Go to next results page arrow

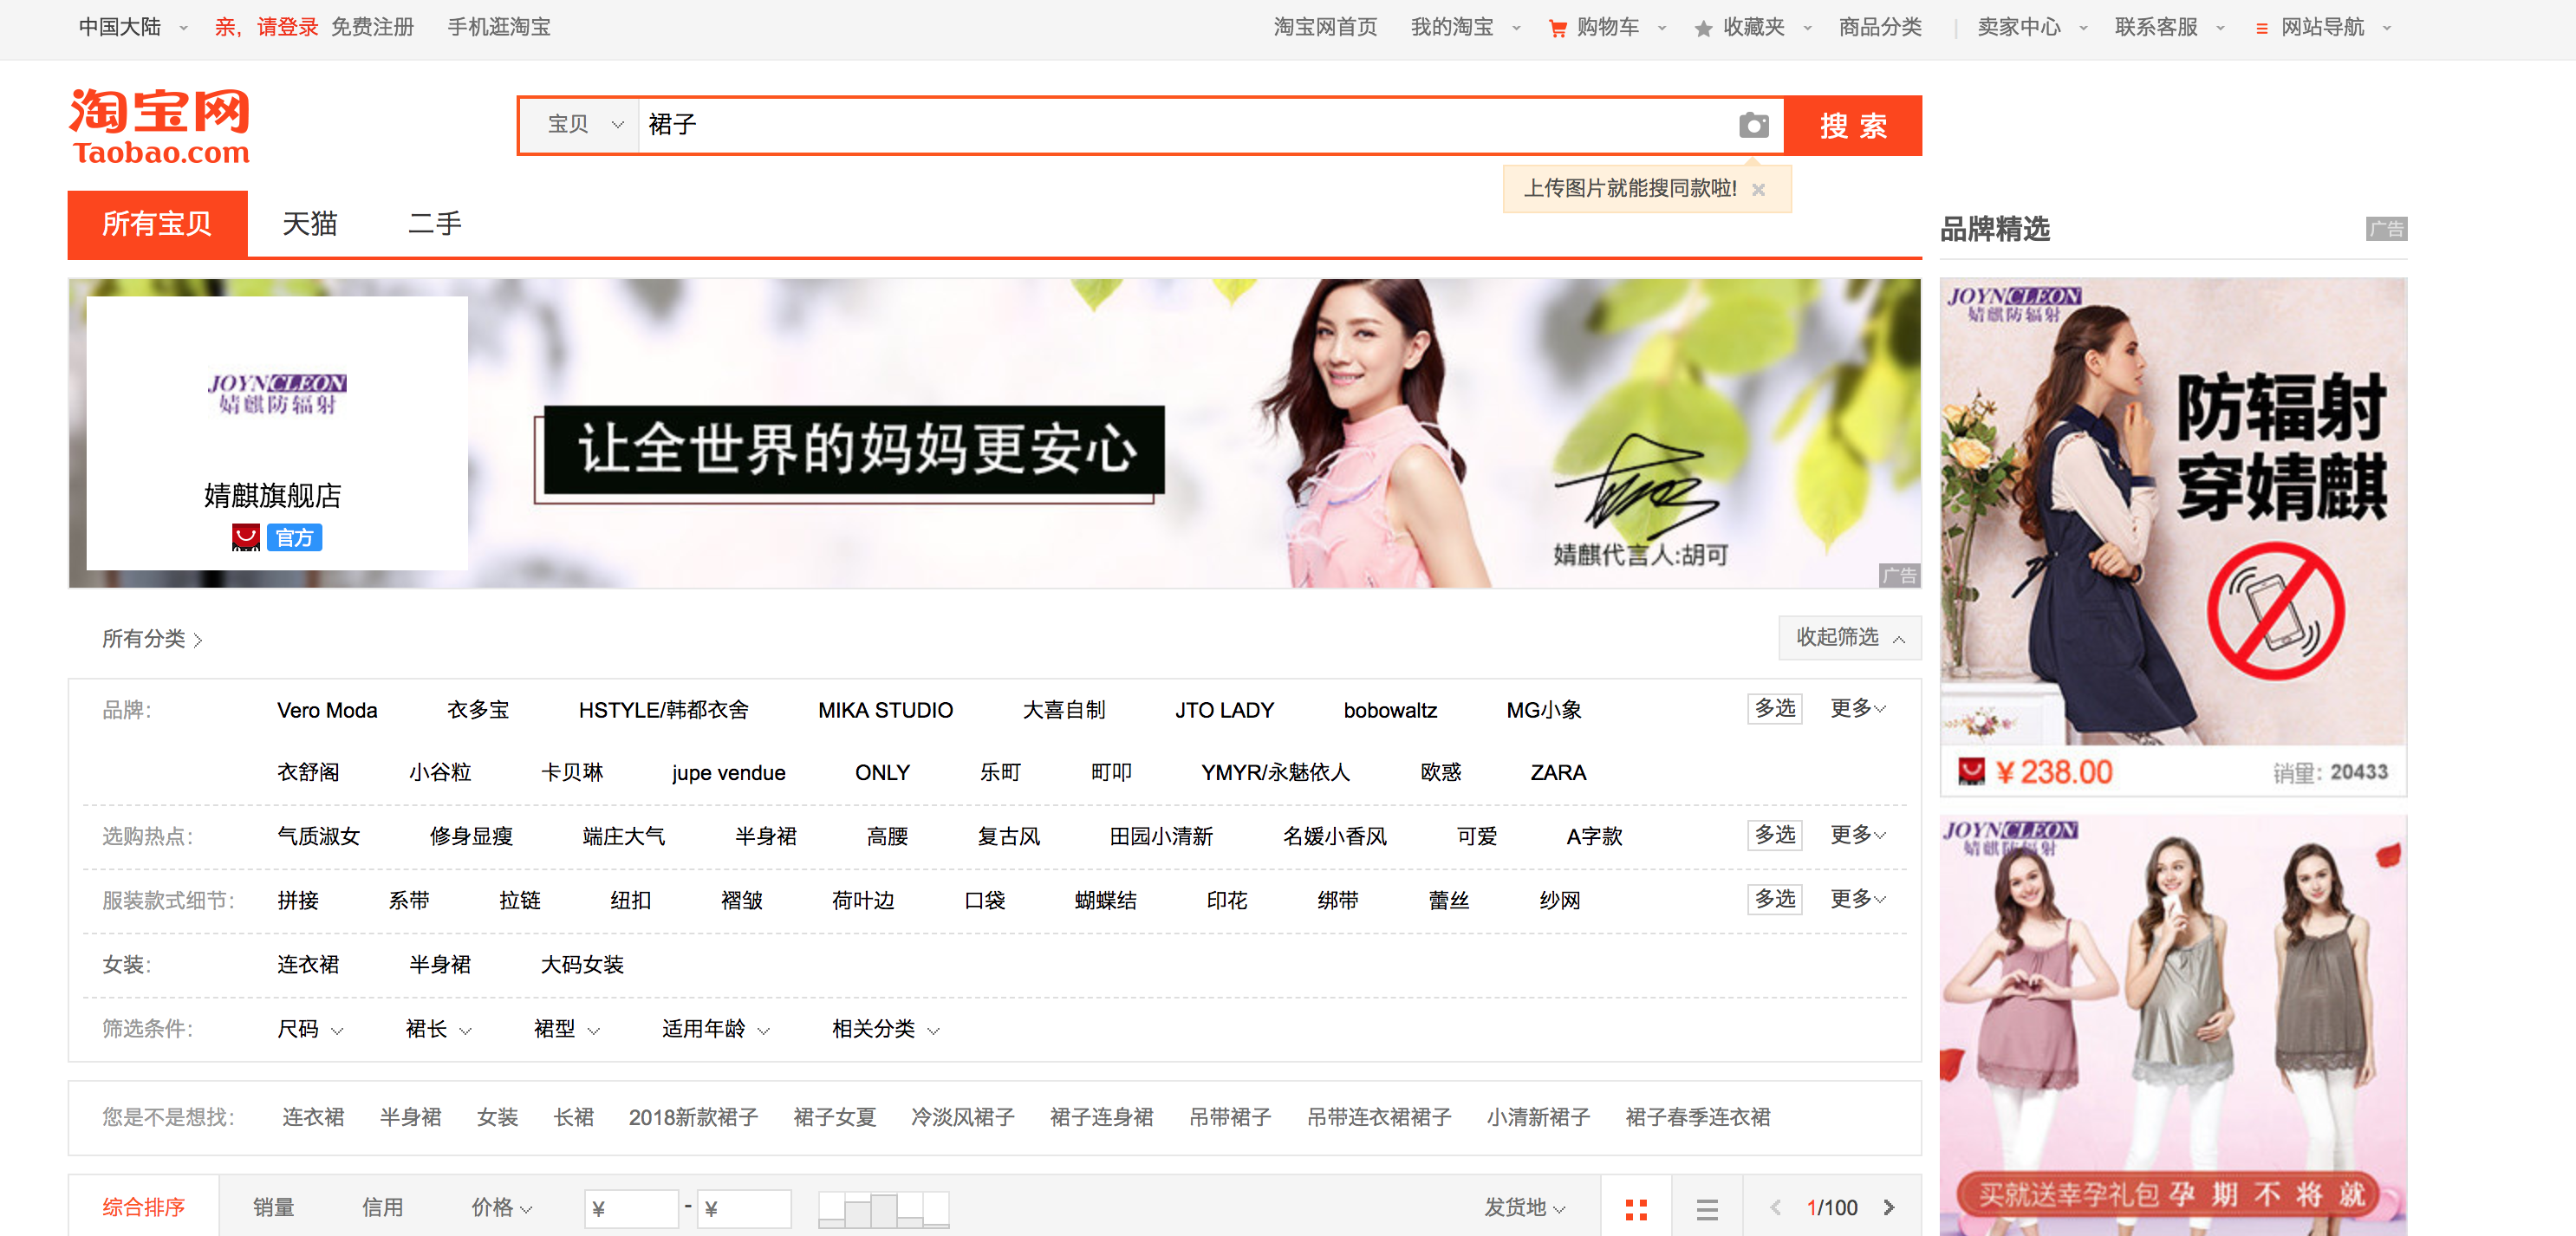tap(1891, 1207)
